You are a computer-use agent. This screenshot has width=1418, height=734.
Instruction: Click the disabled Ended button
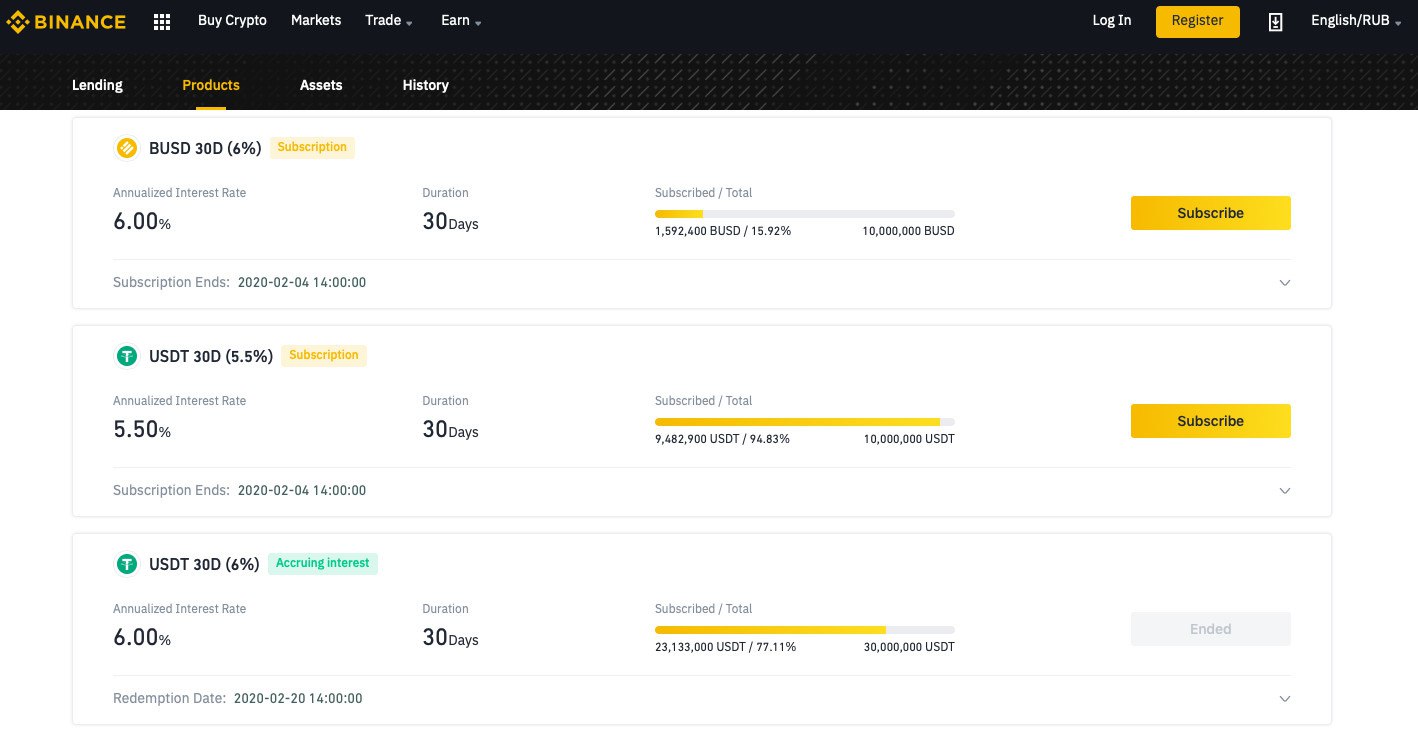click(x=1211, y=629)
